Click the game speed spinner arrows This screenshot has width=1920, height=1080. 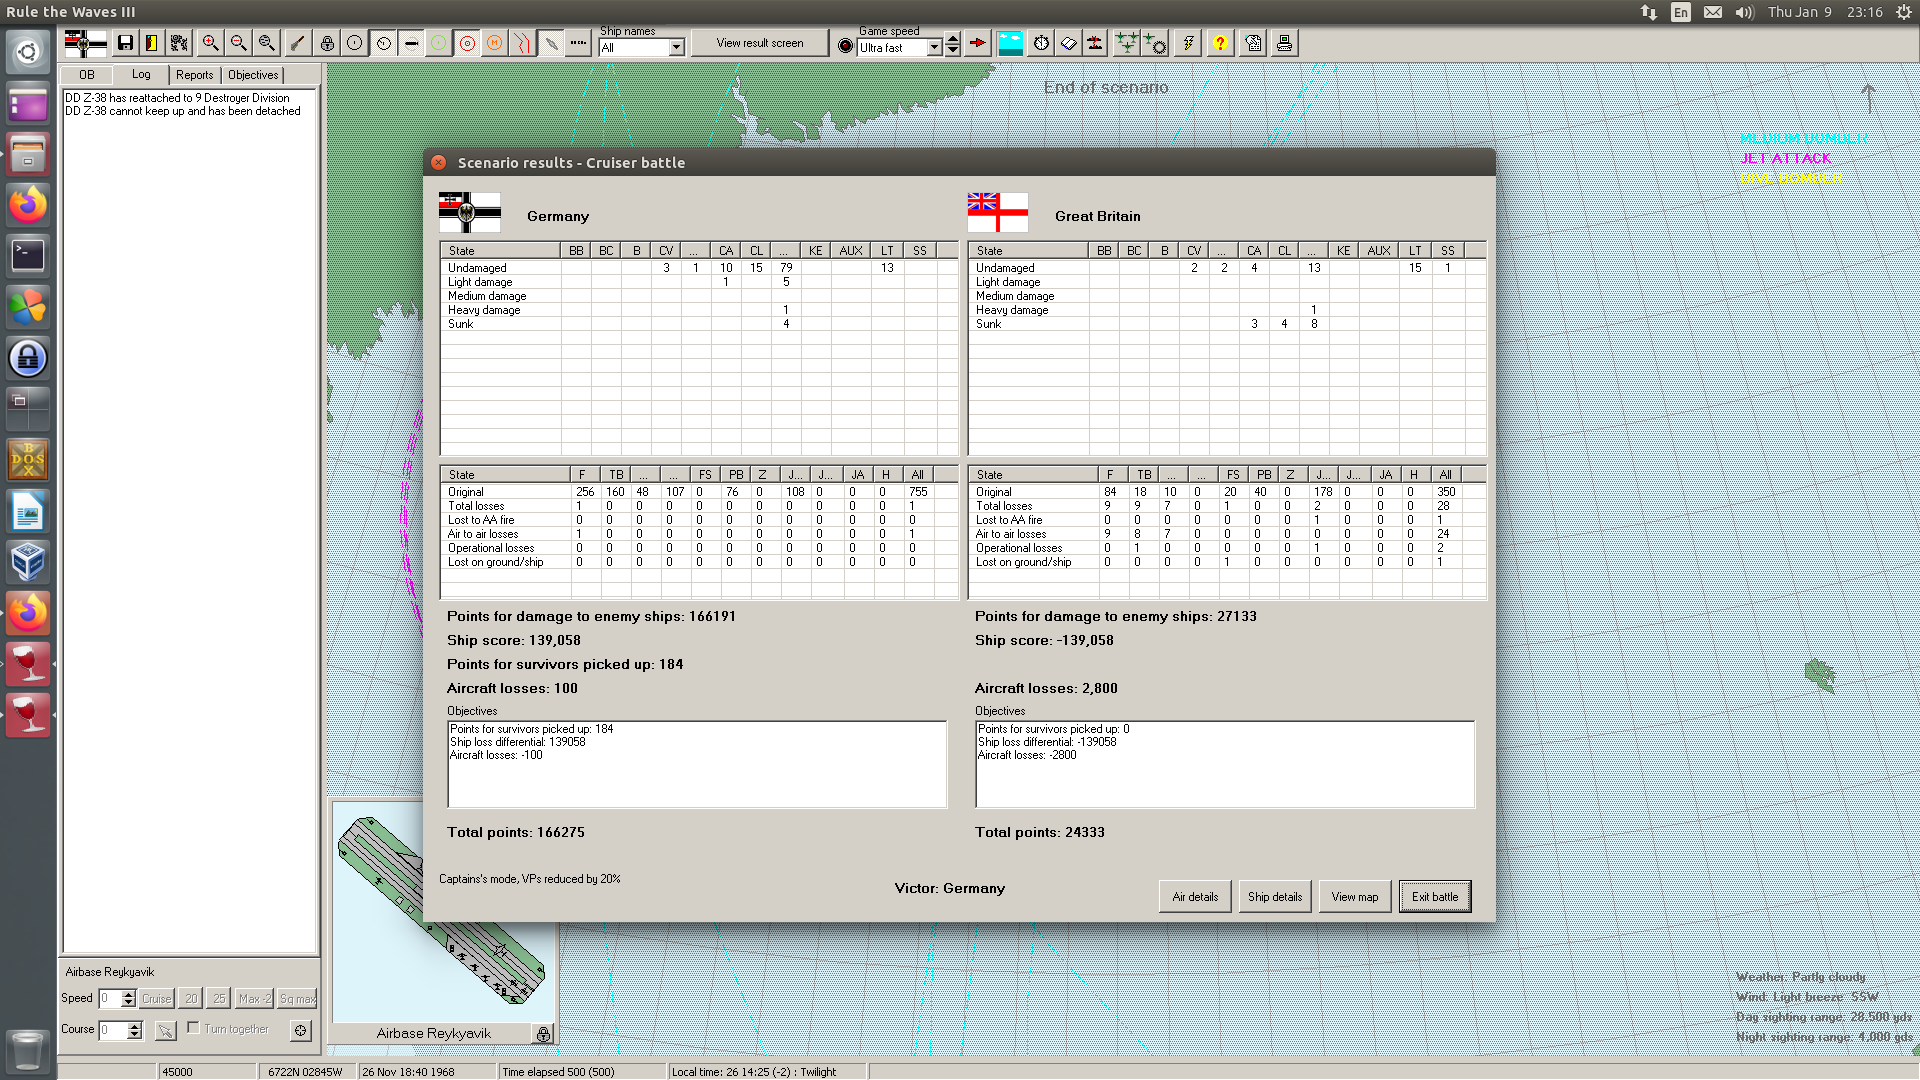click(x=953, y=44)
